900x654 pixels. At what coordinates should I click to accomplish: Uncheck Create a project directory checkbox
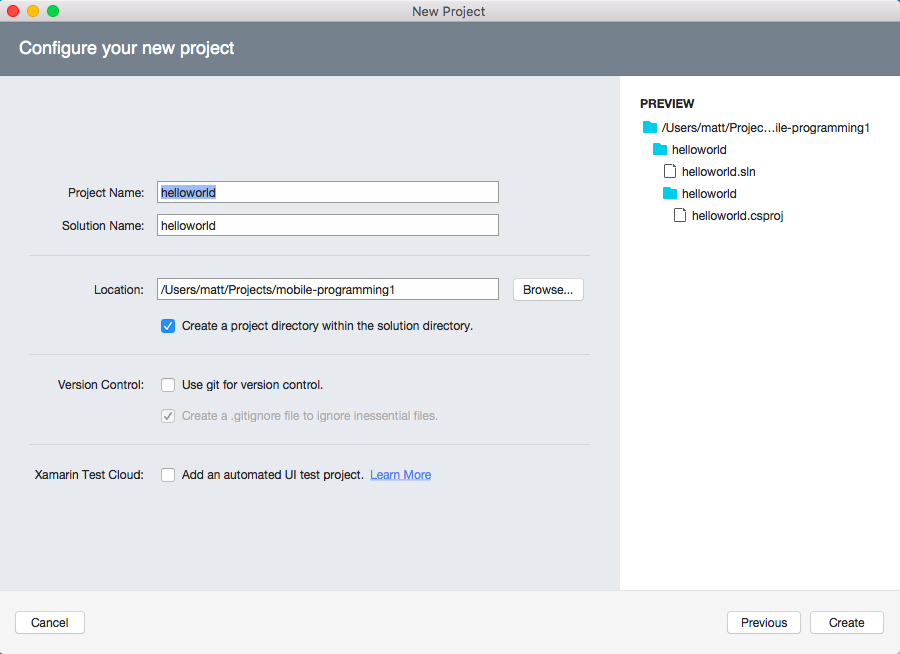[168, 326]
